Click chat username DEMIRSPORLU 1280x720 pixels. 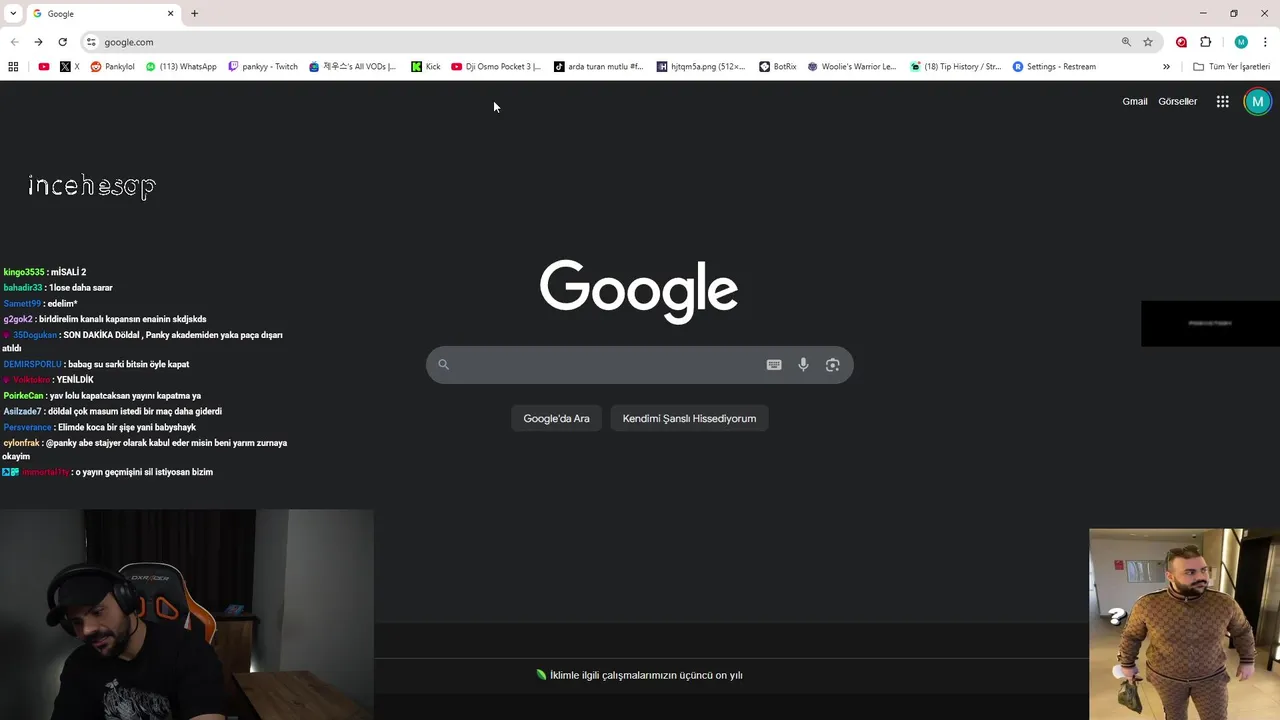[x=33, y=365]
